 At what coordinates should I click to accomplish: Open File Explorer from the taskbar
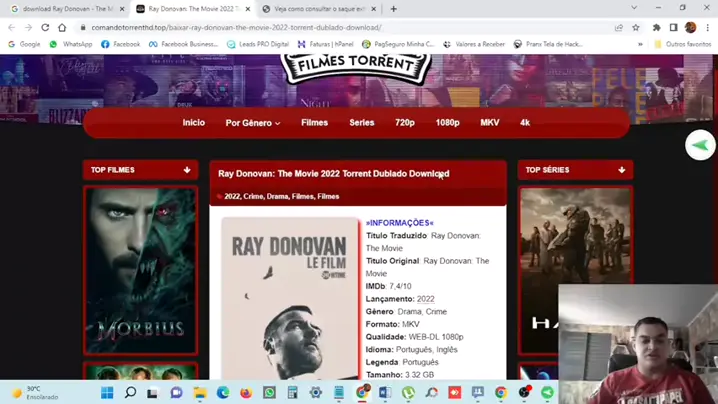[x=200, y=393]
